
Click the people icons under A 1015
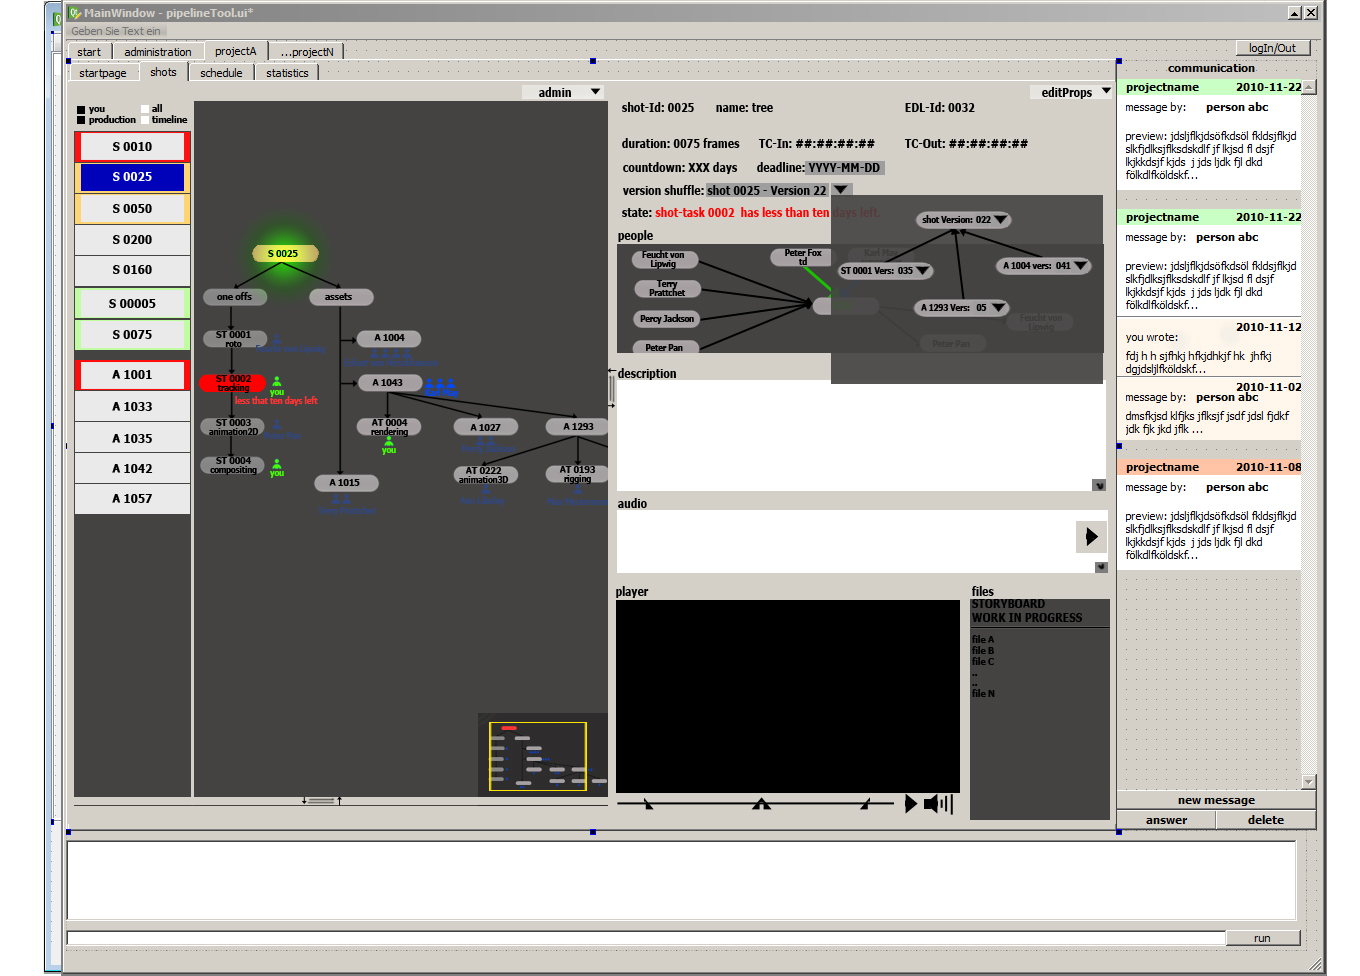pos(341,501)
